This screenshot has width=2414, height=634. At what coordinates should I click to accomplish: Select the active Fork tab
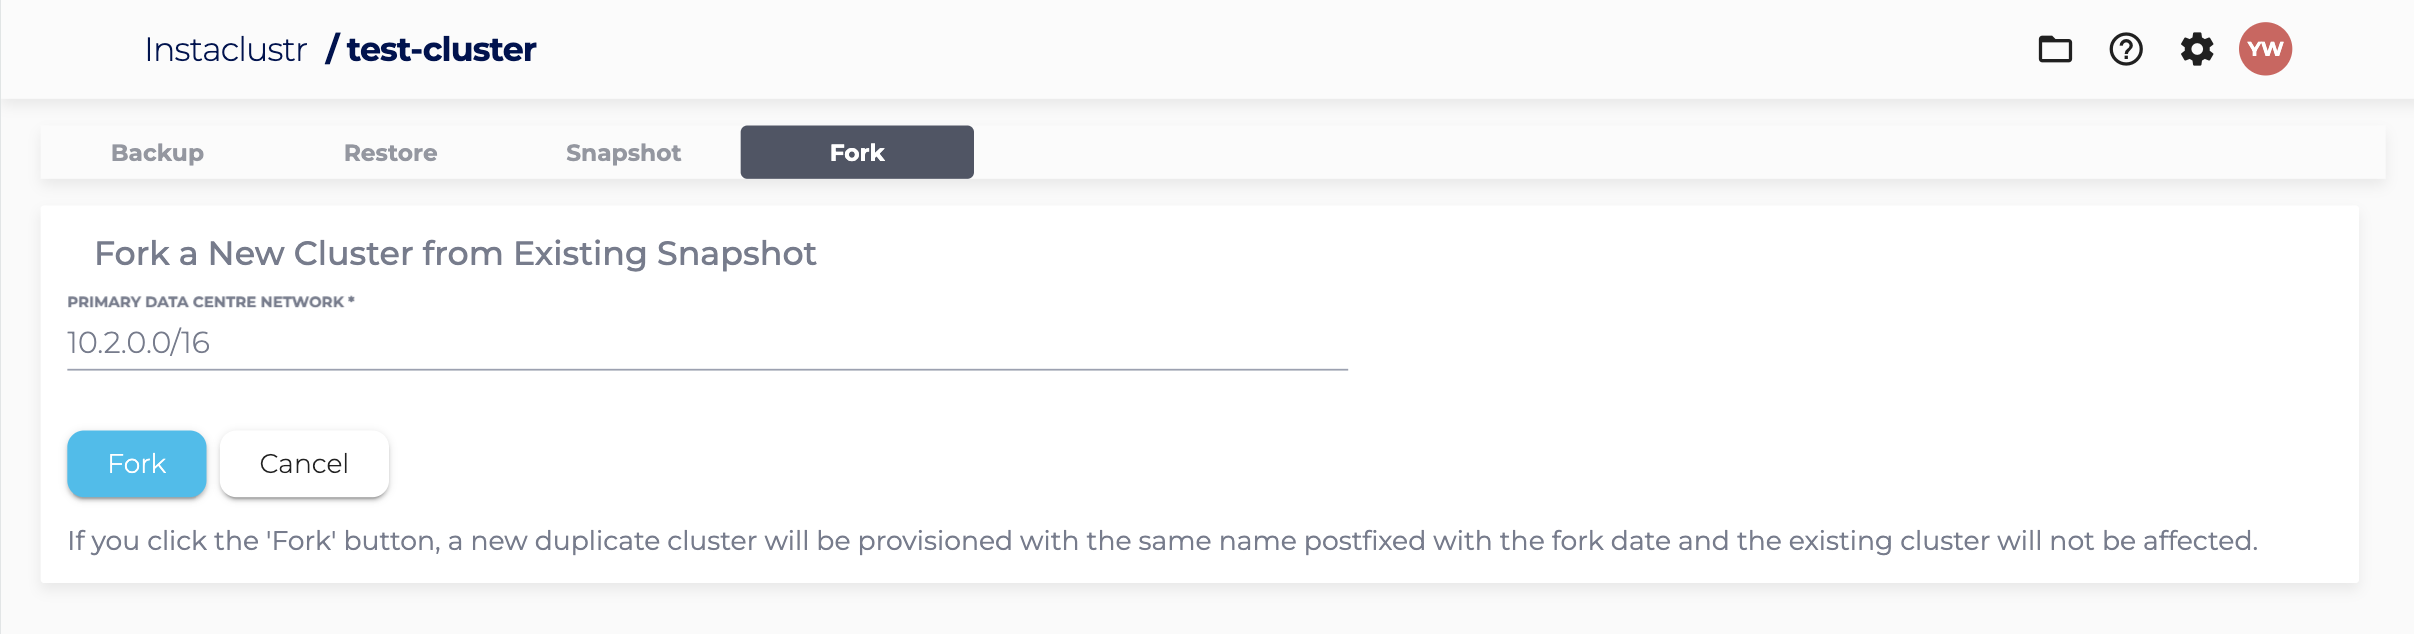pyautogui.click(x=857, y=153)
